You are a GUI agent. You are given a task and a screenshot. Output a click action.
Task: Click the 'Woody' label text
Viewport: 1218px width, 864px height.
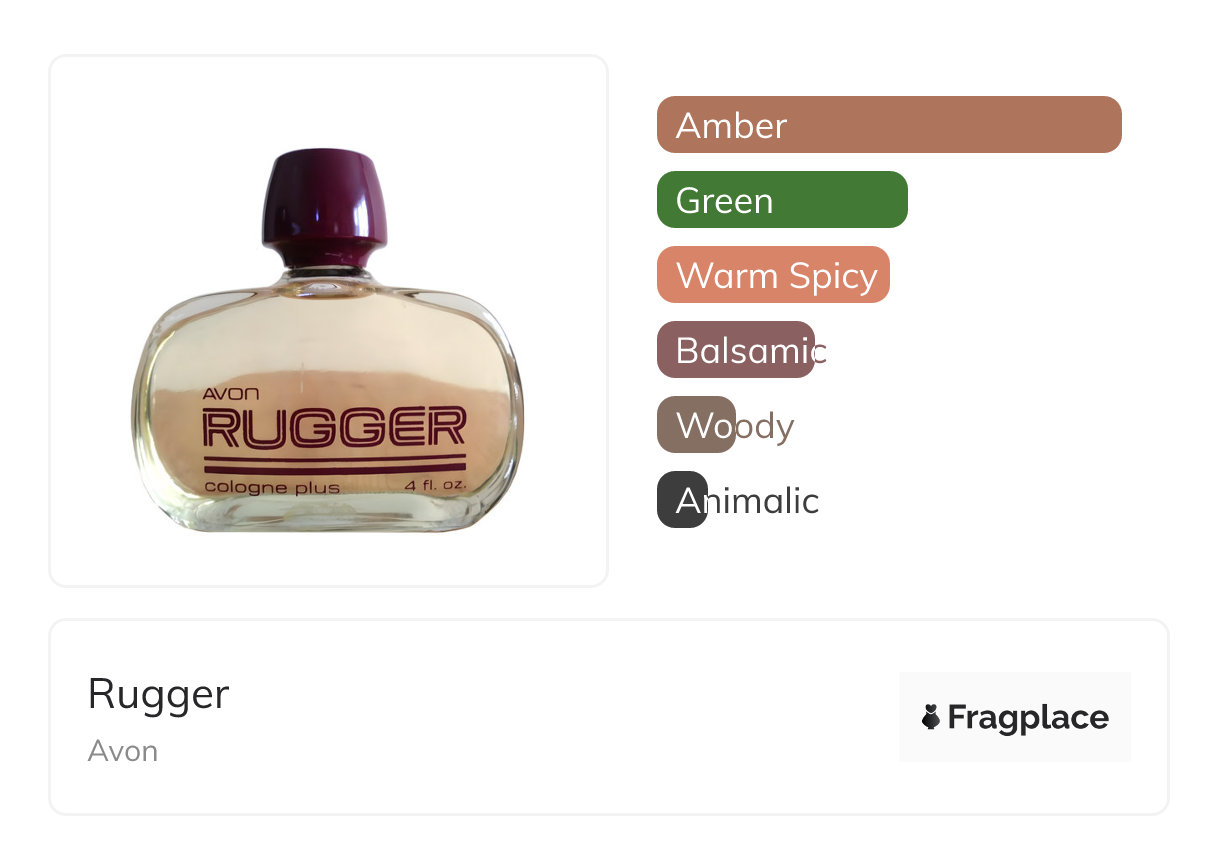point(735,426)
